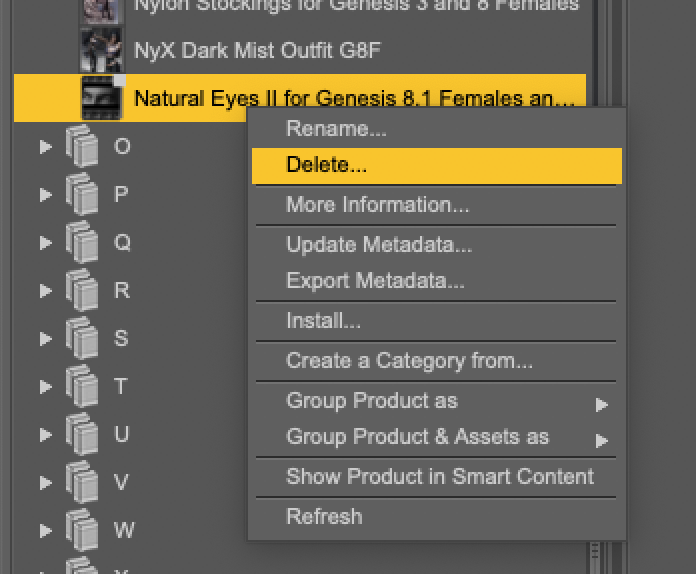Select More Information... menu entry

click(x=377, y=205)
